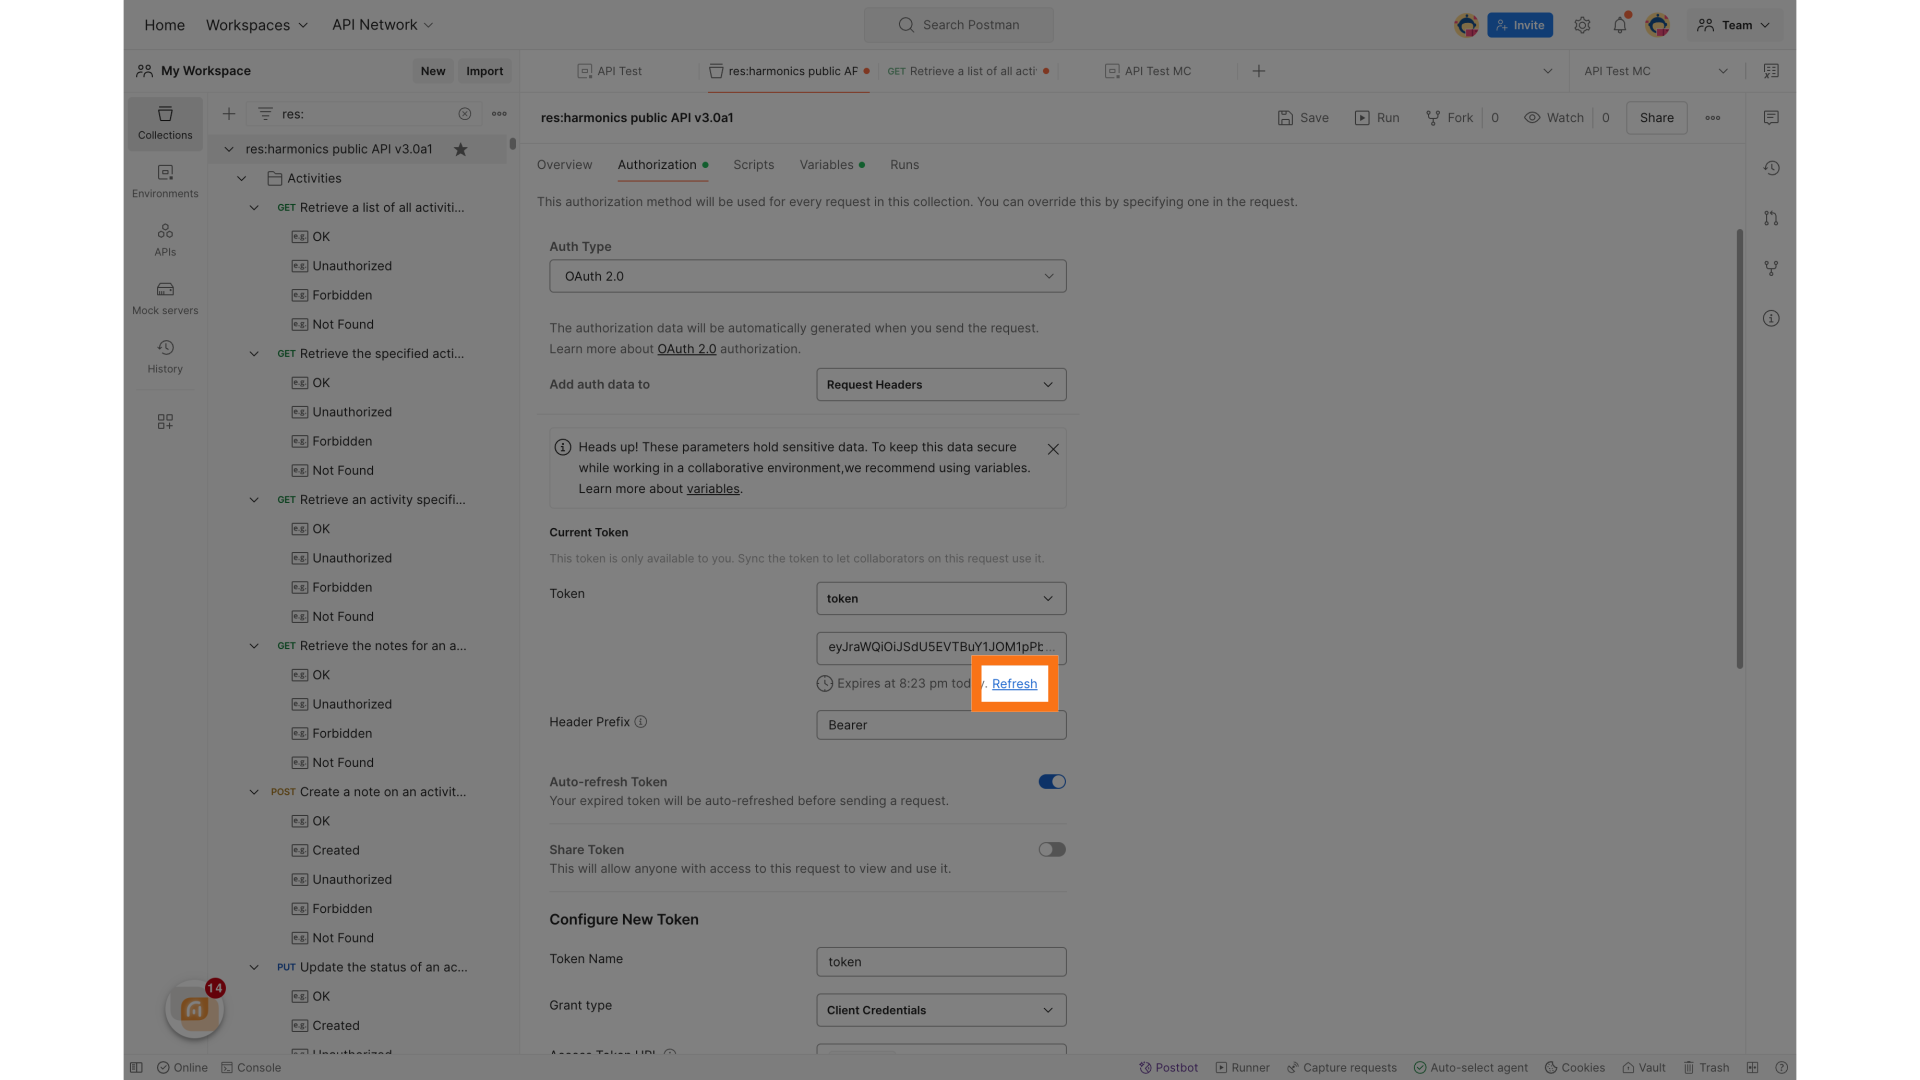Open the Team dropdown
1920x1080 pixels.
click(1733, 25)
